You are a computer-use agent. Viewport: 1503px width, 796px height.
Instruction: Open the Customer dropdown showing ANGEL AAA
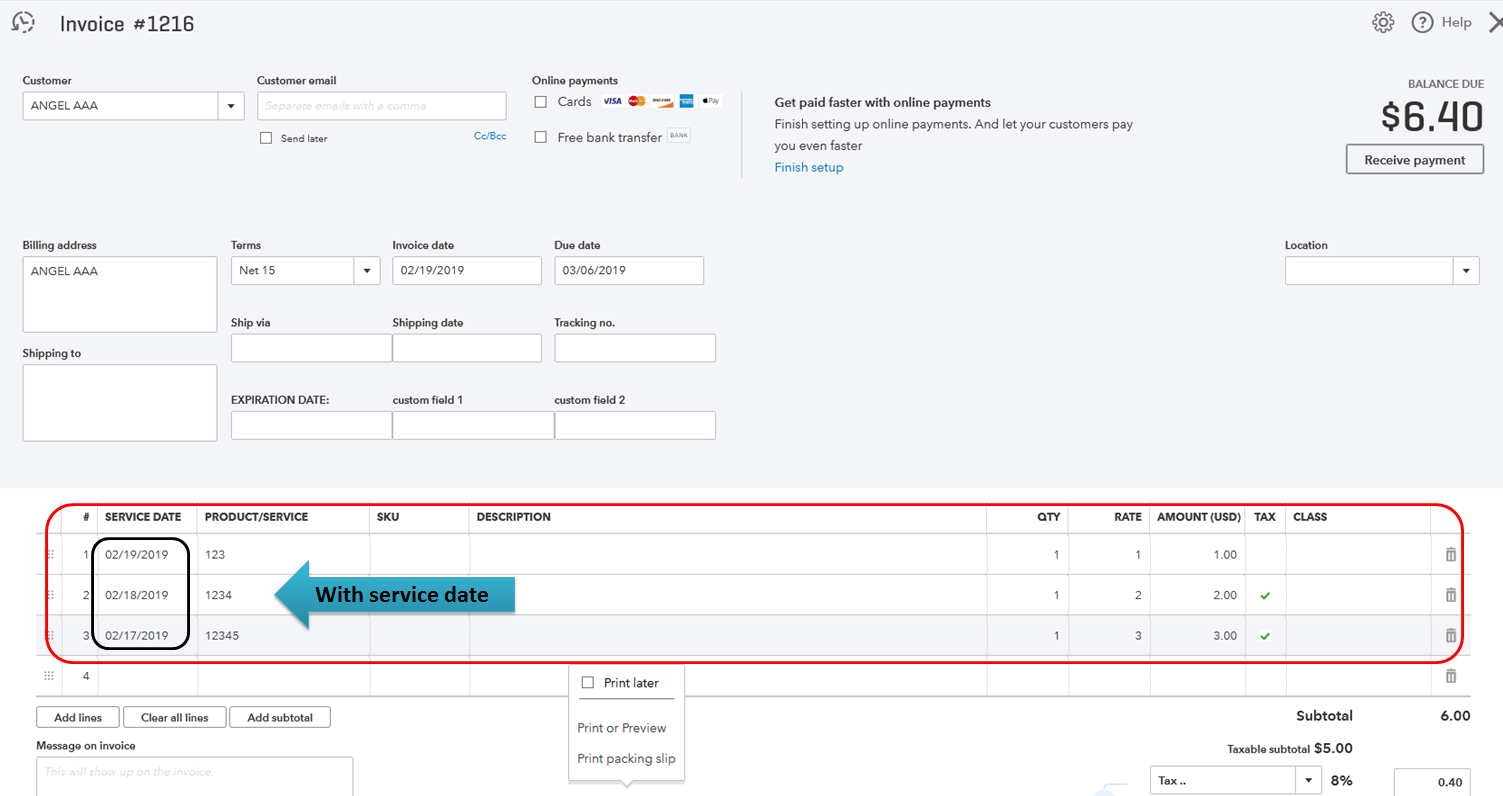231,105
